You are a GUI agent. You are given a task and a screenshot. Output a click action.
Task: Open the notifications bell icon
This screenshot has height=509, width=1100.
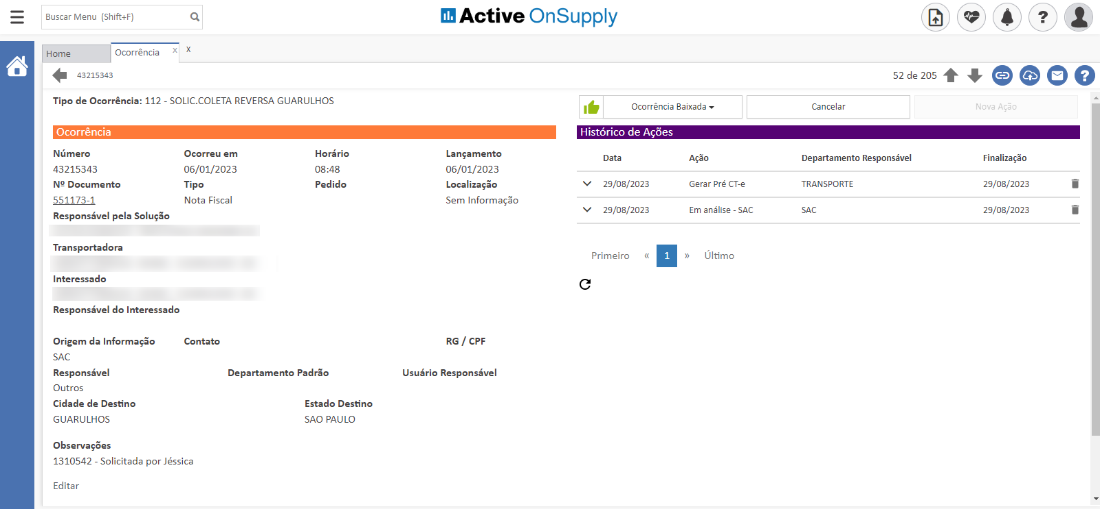tap(1007, 17)
